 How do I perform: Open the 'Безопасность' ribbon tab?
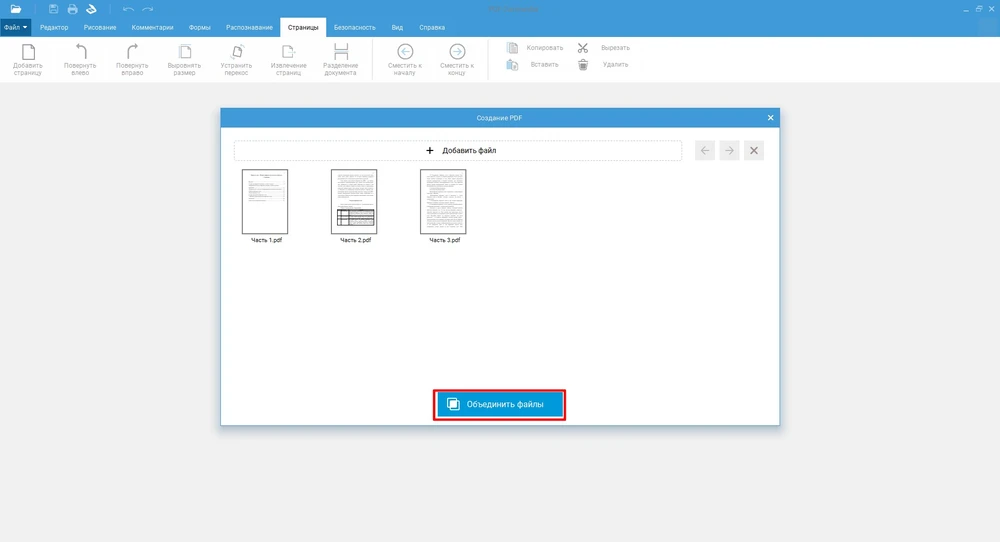tap(355, 27)
